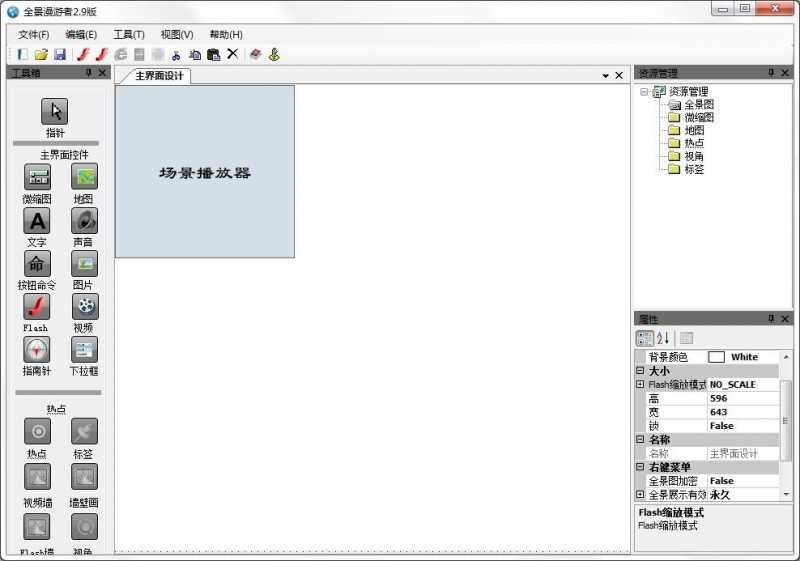800x561 pixels.
Task: Click the first red Flash publish icon
Action: [x=83, y=55]
